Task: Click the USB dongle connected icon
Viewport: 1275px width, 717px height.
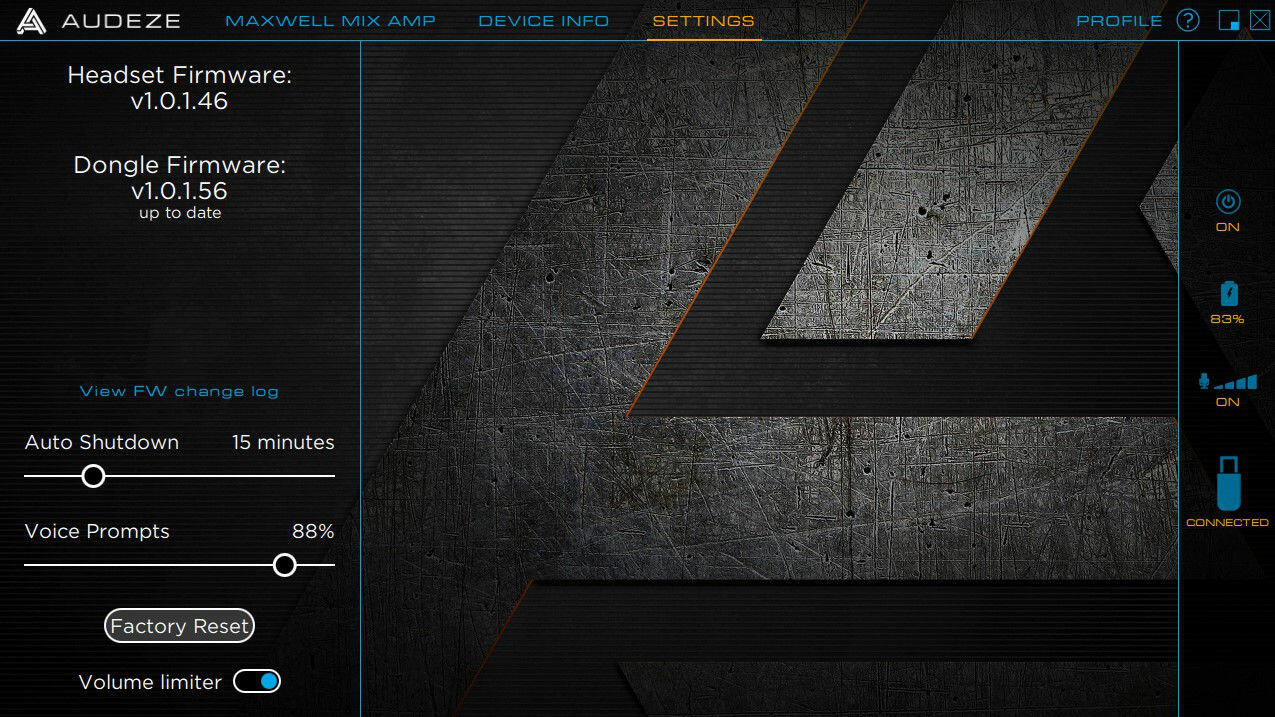Action: pyautogui.click(x=1228, y=483)
